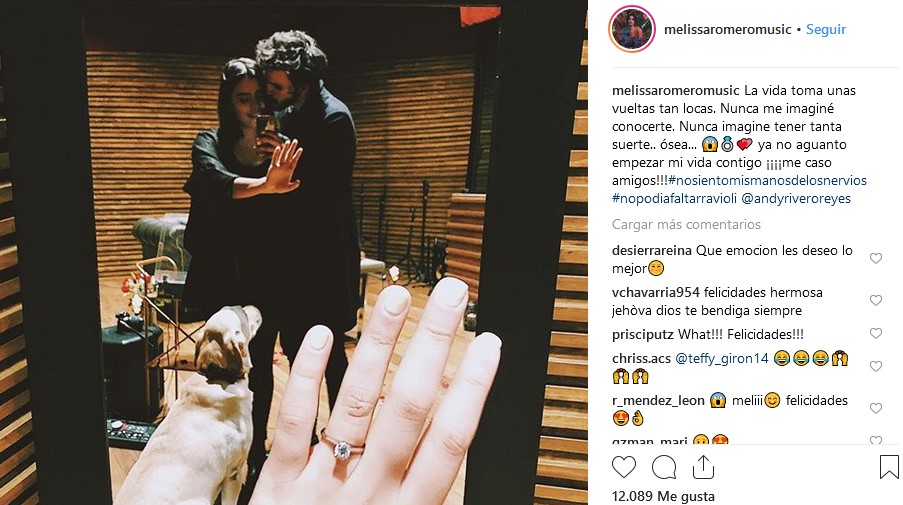The height and width of the screenshot is (505, 903).
Task: Like chriss.acs's comment
Action: (875, 366)
